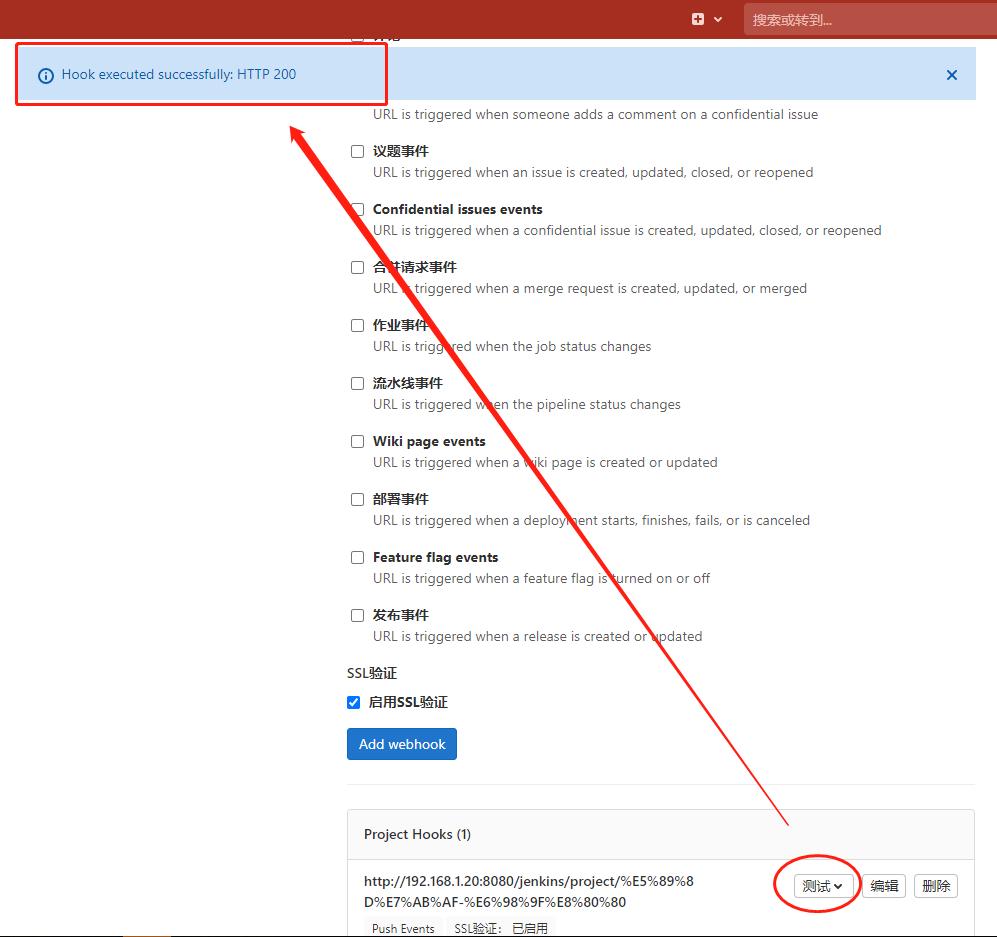Click the info icon in the success alert
Viewport: 997px width, 937px height.
click(x=47, y=74)
